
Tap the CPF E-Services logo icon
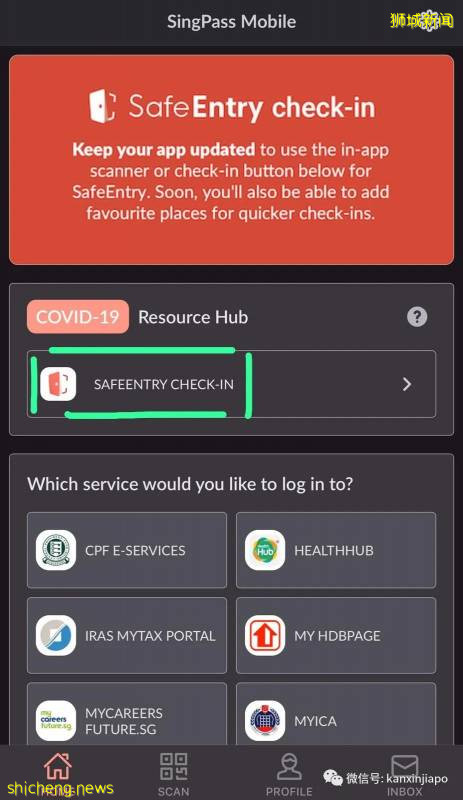tap(56, 551)
